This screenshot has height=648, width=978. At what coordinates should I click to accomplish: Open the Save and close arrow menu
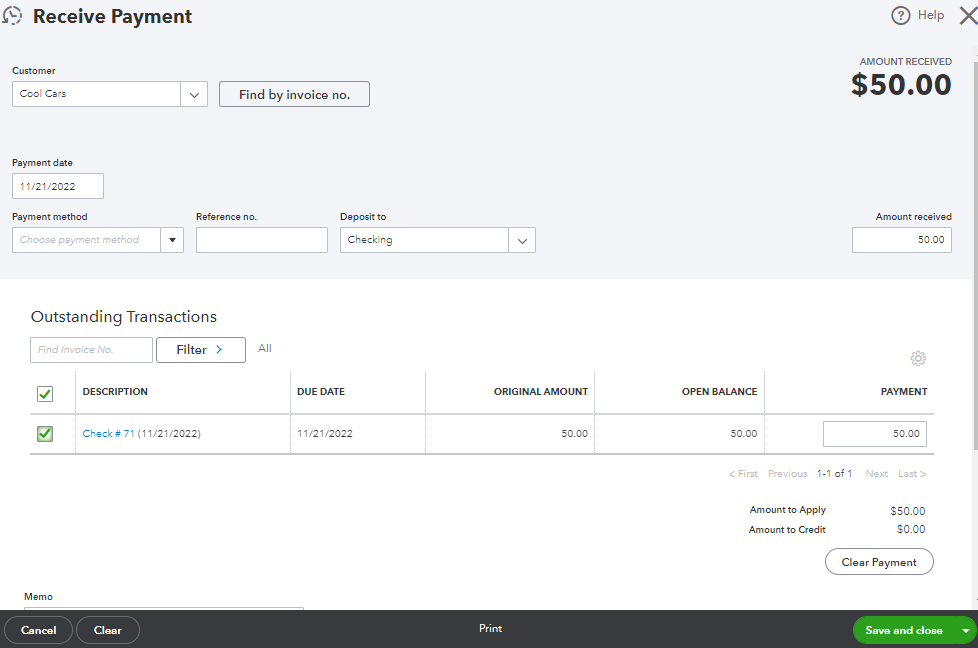(965, 631)
